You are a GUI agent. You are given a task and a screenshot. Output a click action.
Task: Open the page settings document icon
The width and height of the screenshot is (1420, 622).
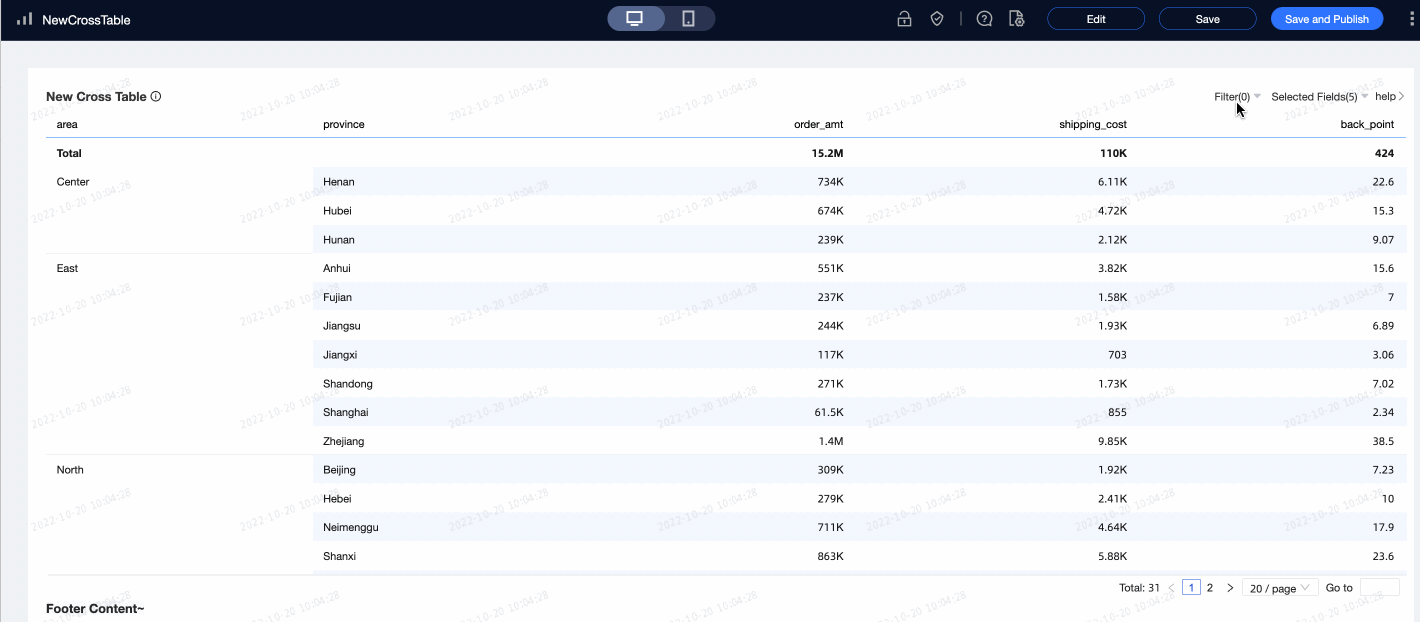tap(1017, 19)
